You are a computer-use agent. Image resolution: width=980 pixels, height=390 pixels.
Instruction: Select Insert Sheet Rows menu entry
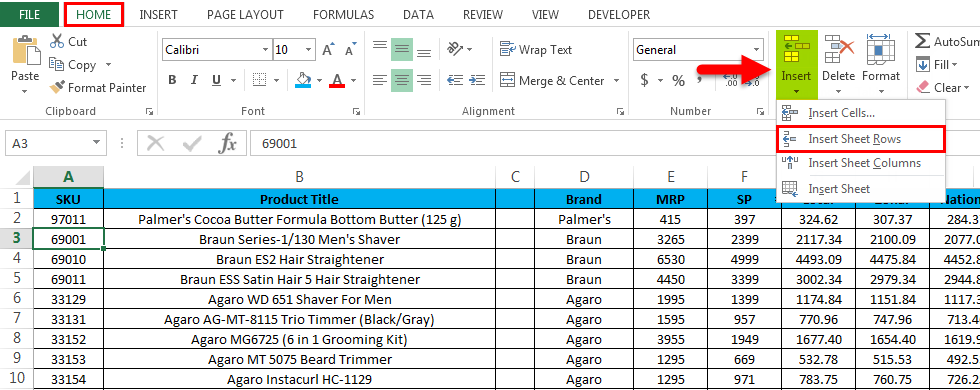pyautogui.click(x=860, y=138)
